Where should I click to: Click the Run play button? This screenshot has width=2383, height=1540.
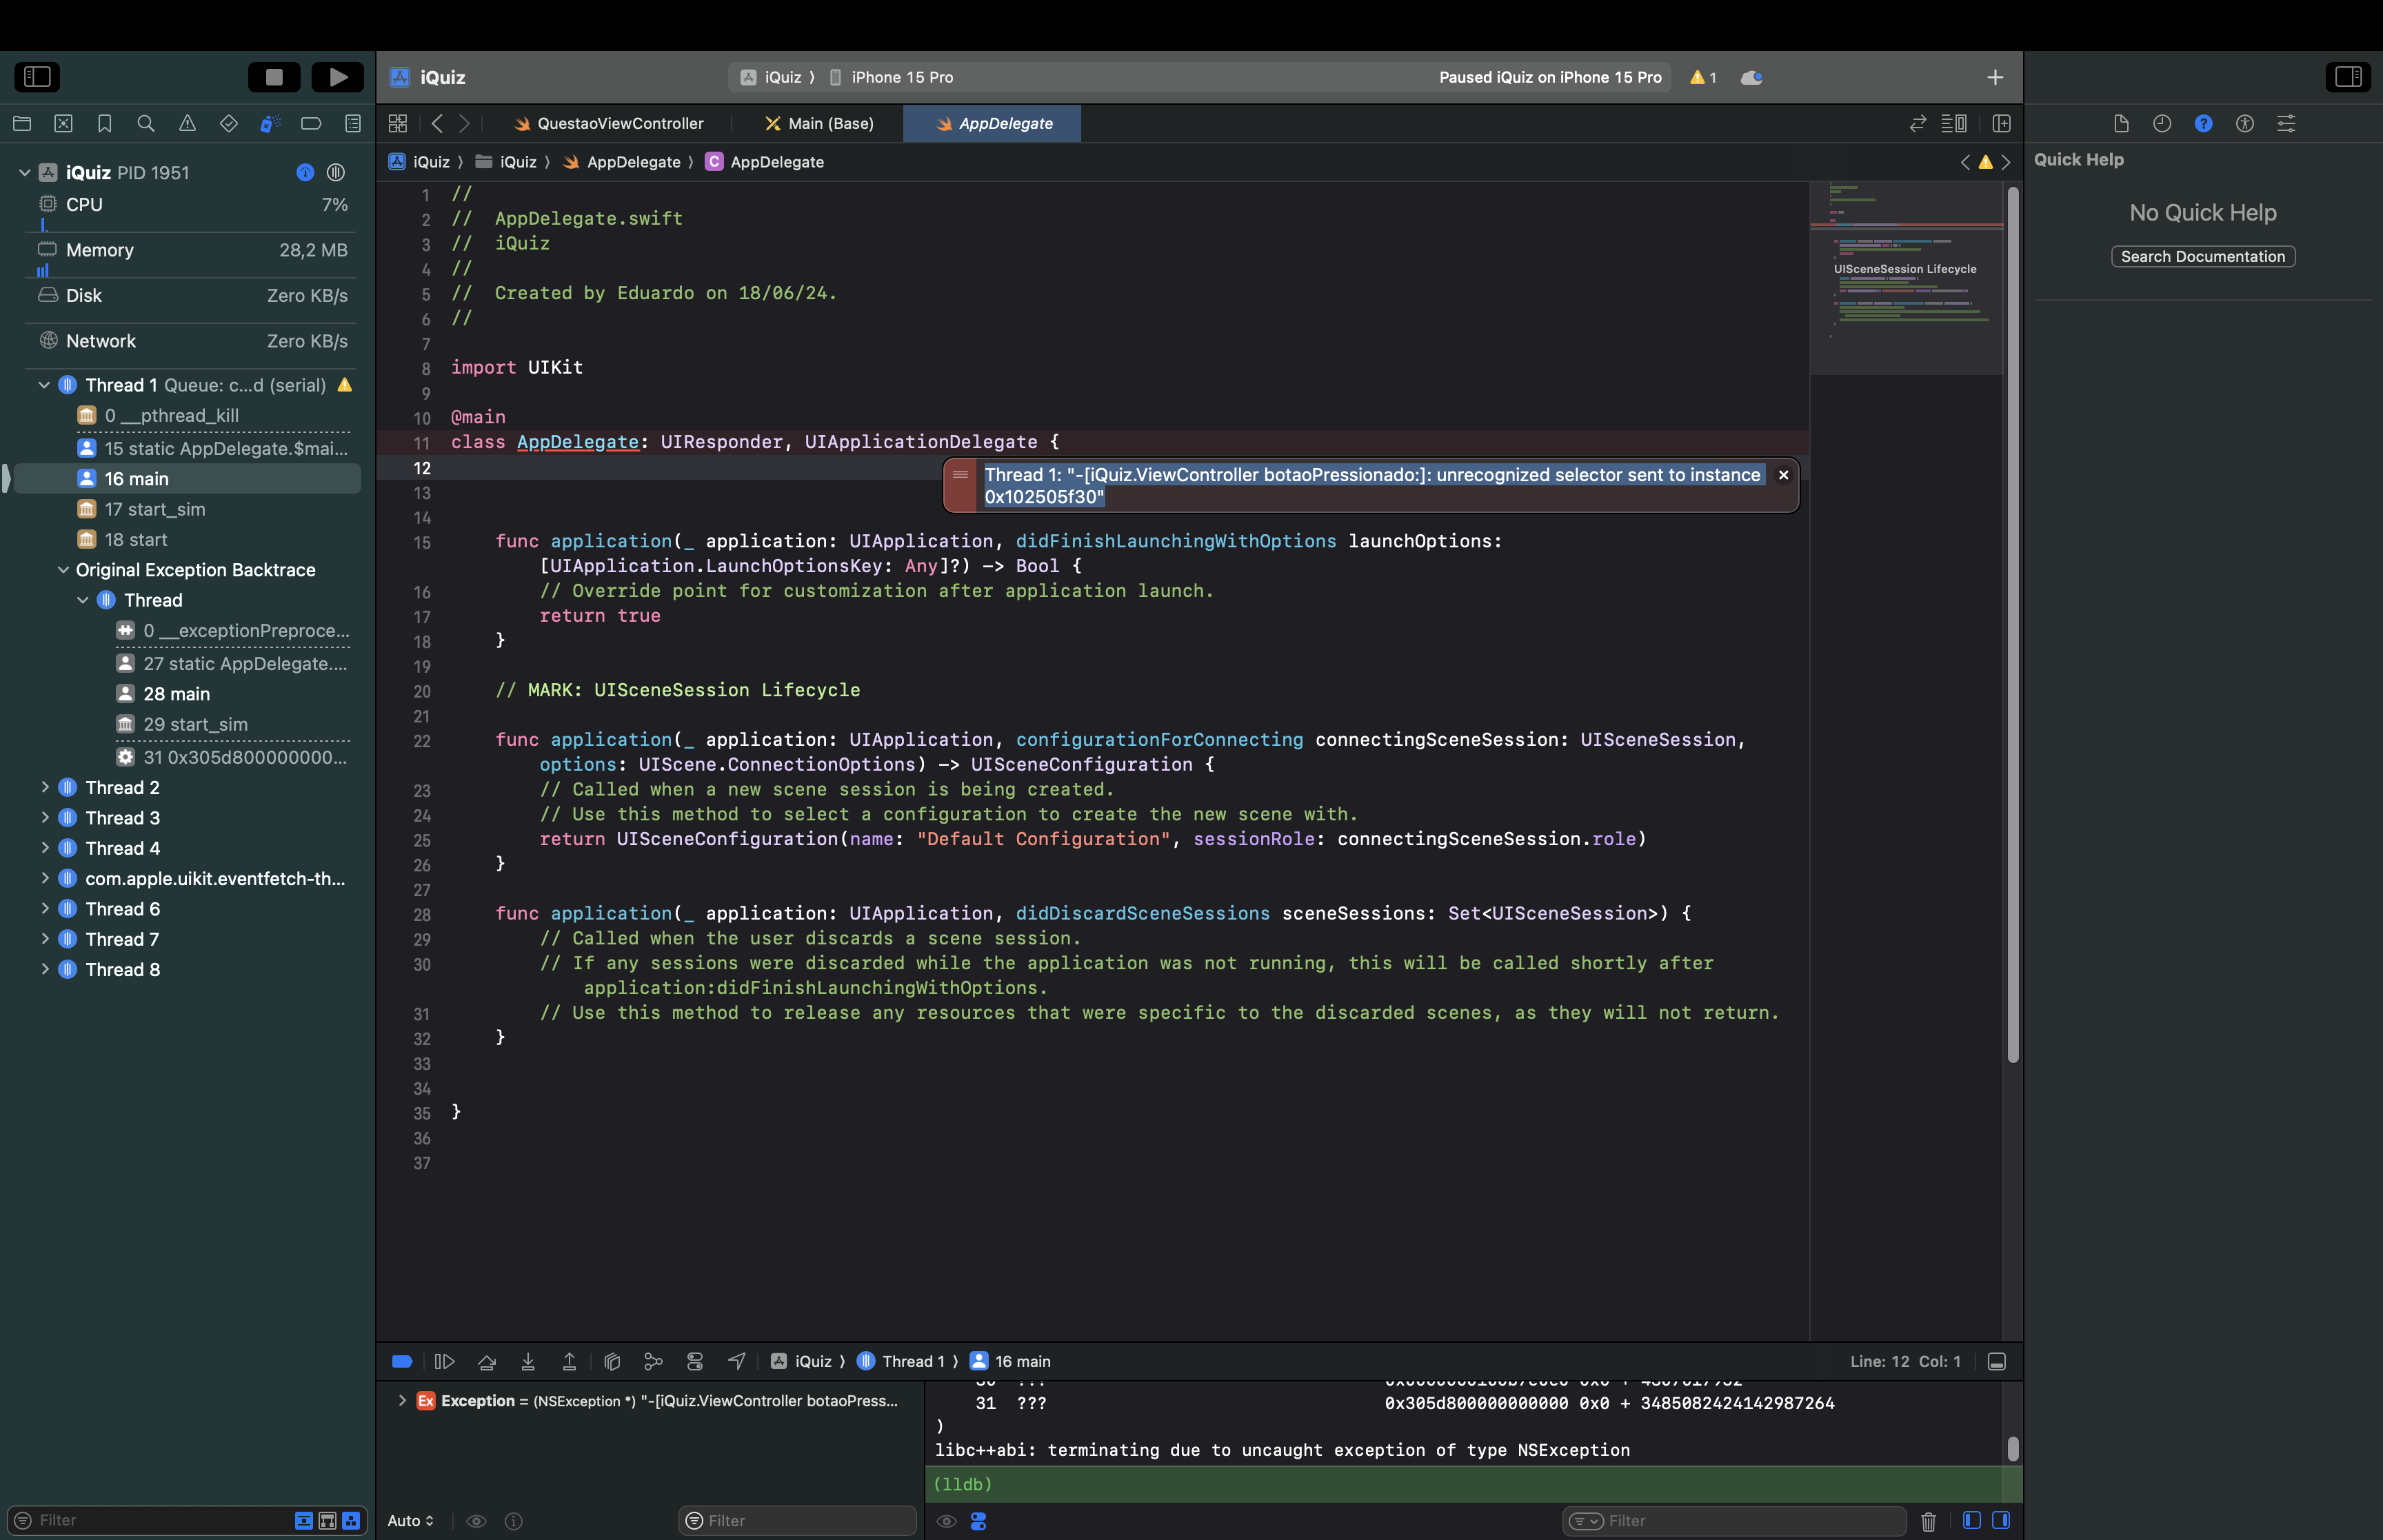point(338,77)
